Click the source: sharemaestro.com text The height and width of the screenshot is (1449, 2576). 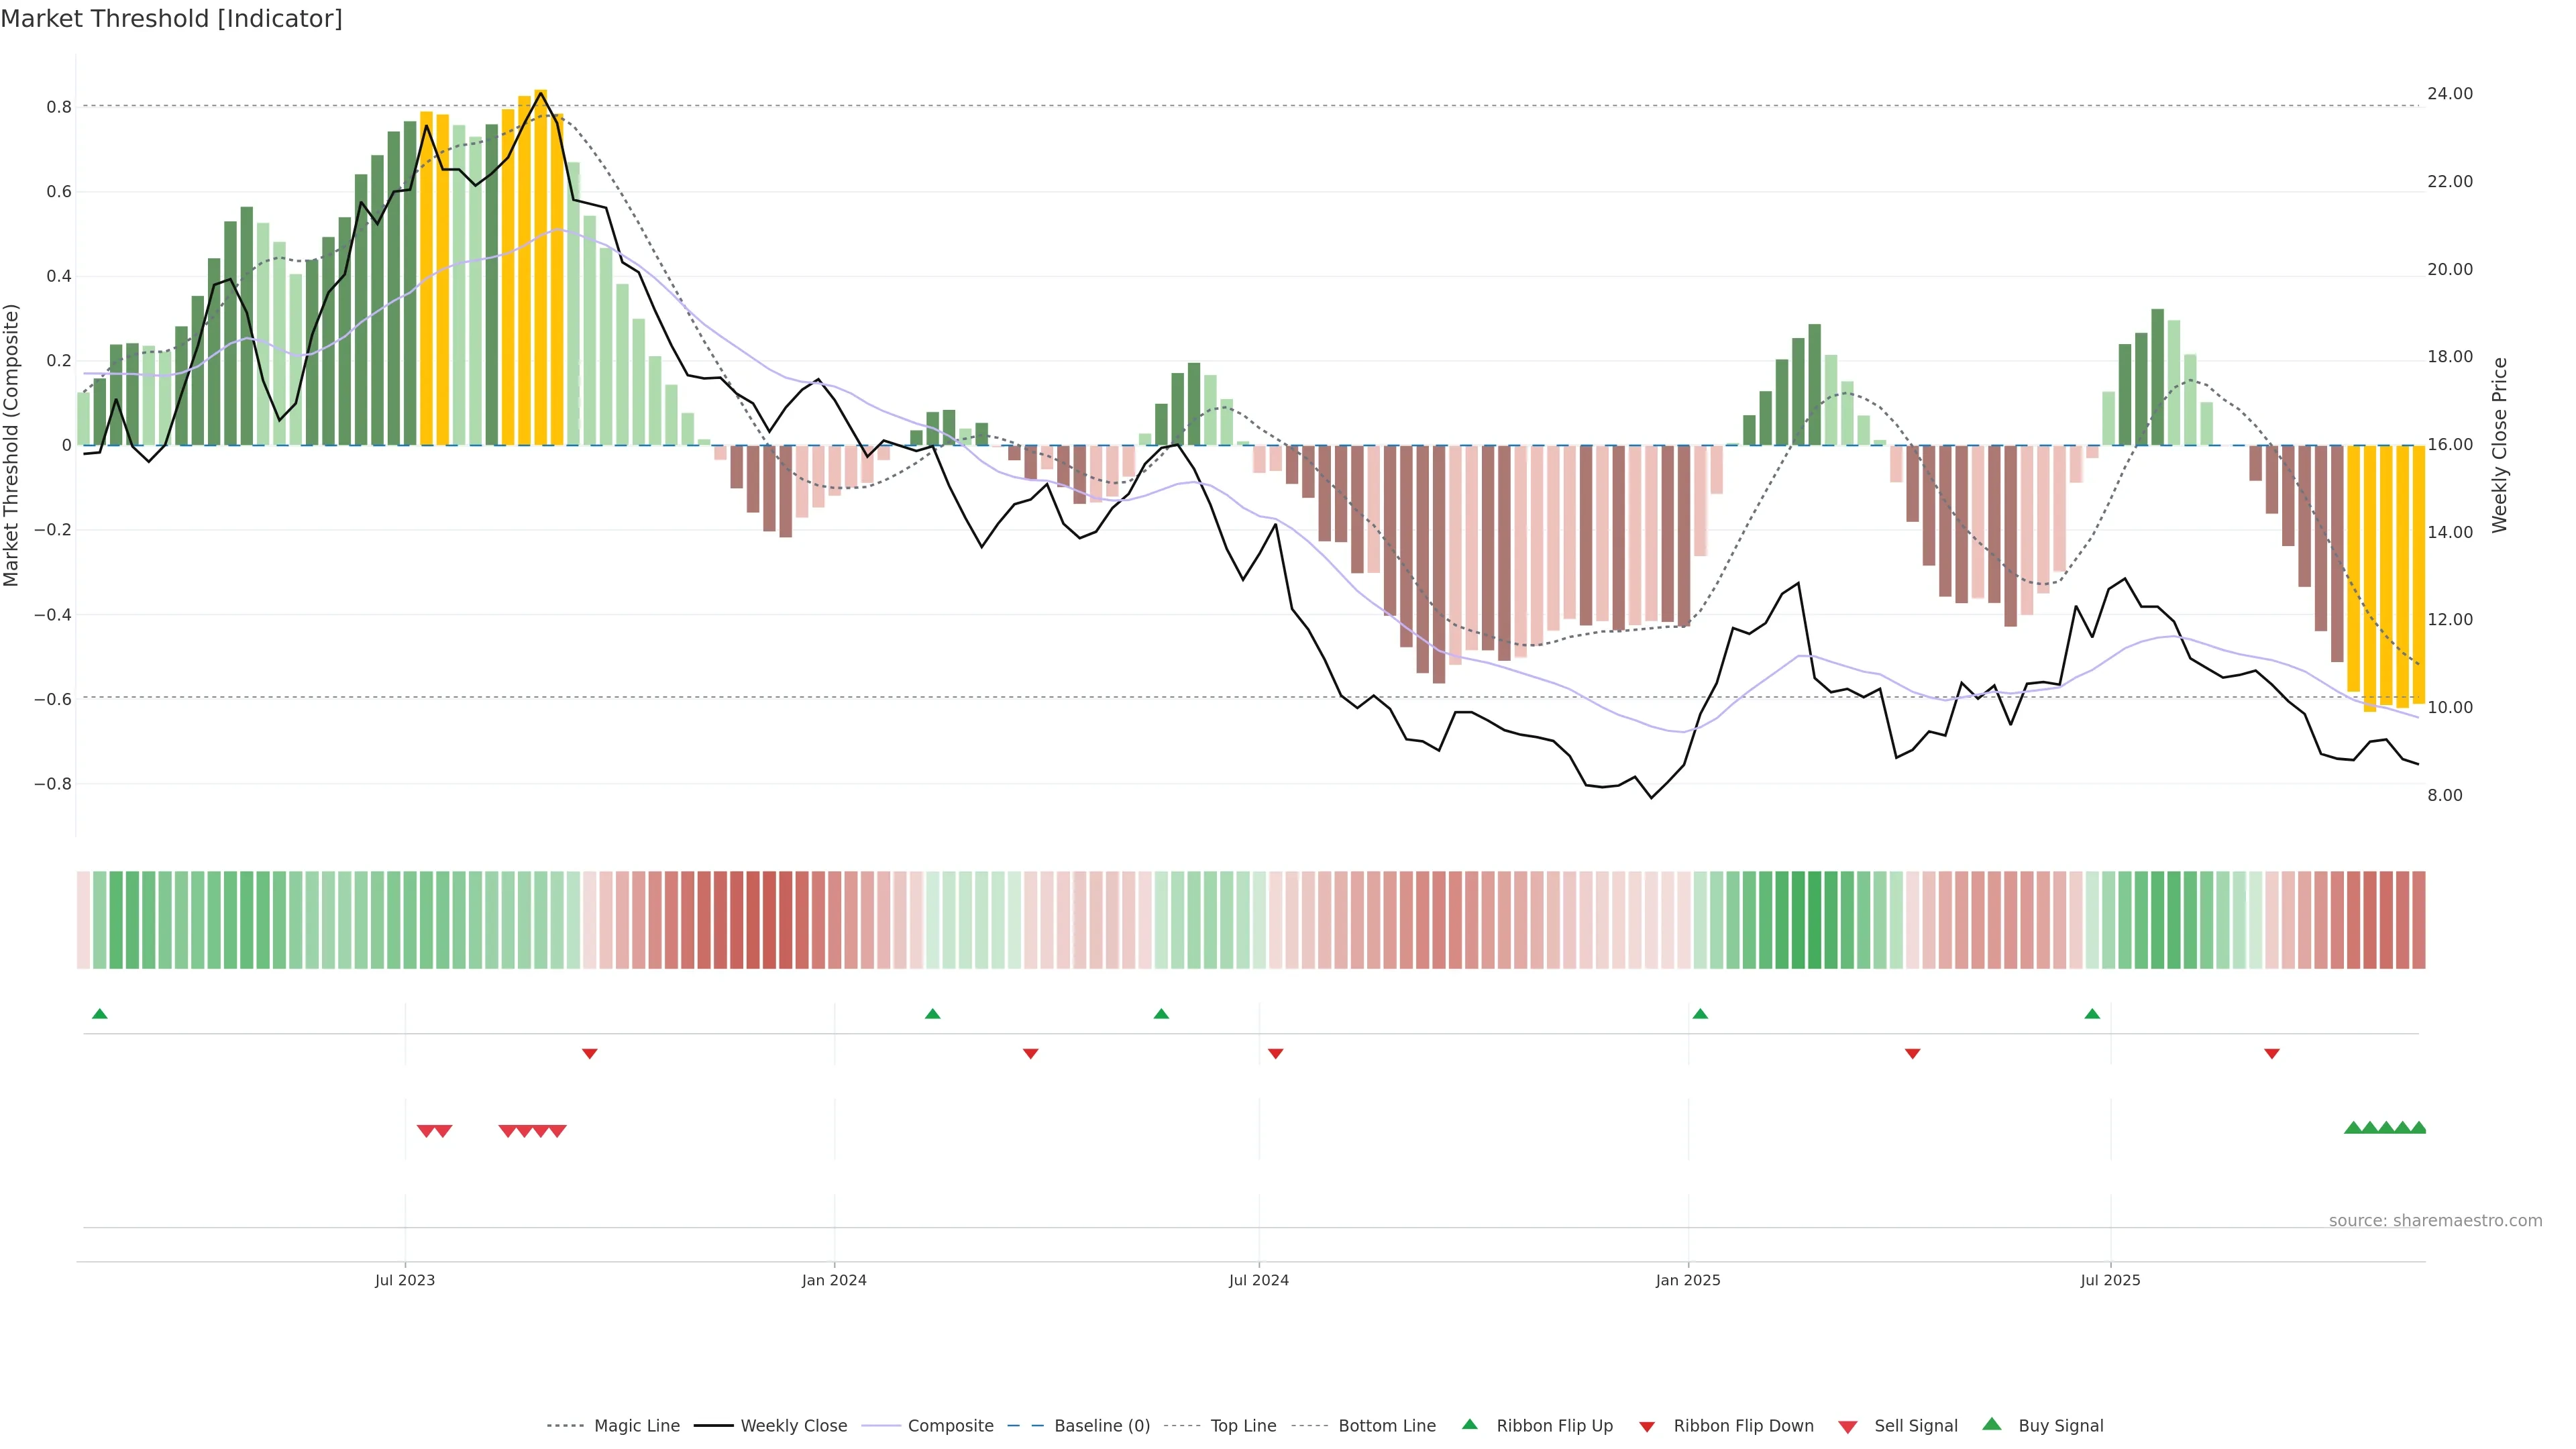pyautogui.click(x=2435, y=1220)
